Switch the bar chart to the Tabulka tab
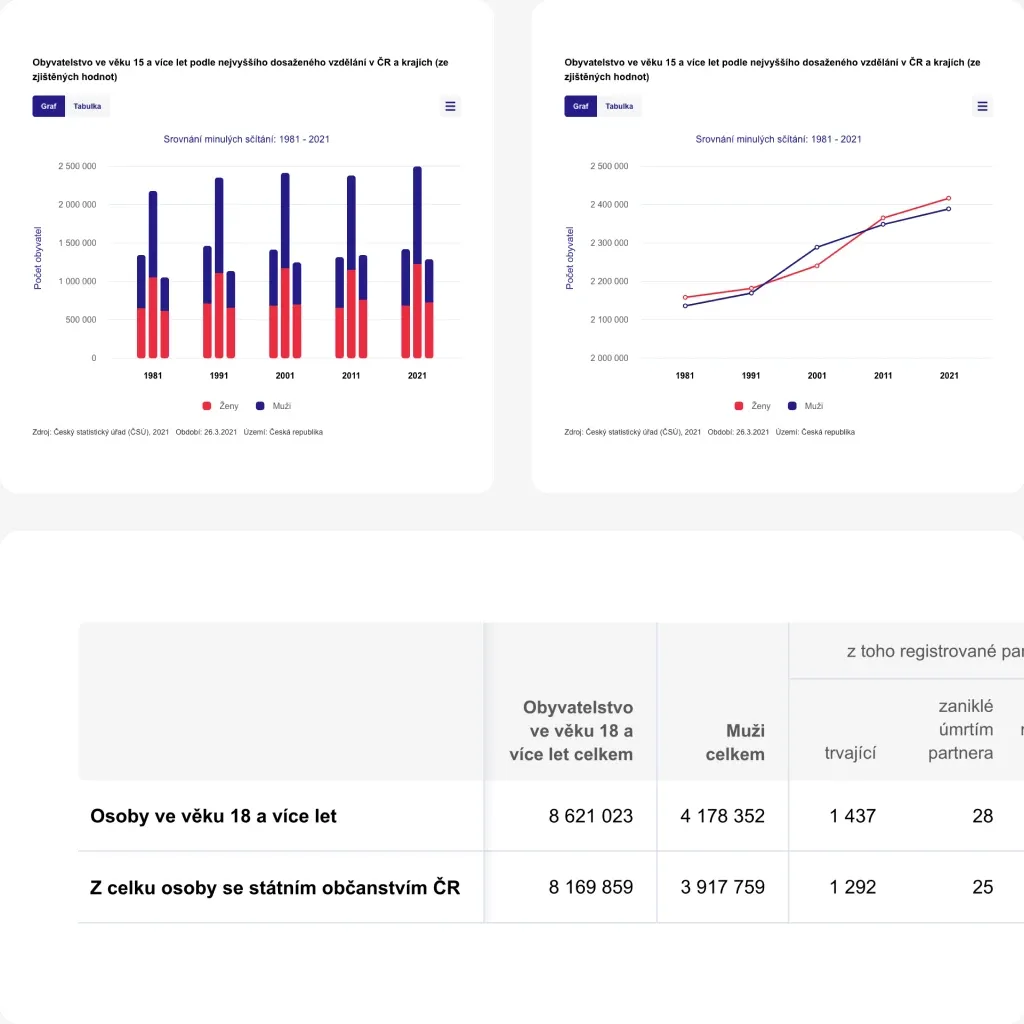Image resolution: width=1024 pixels, height=1024 pixels. click(x=88, y=106)
